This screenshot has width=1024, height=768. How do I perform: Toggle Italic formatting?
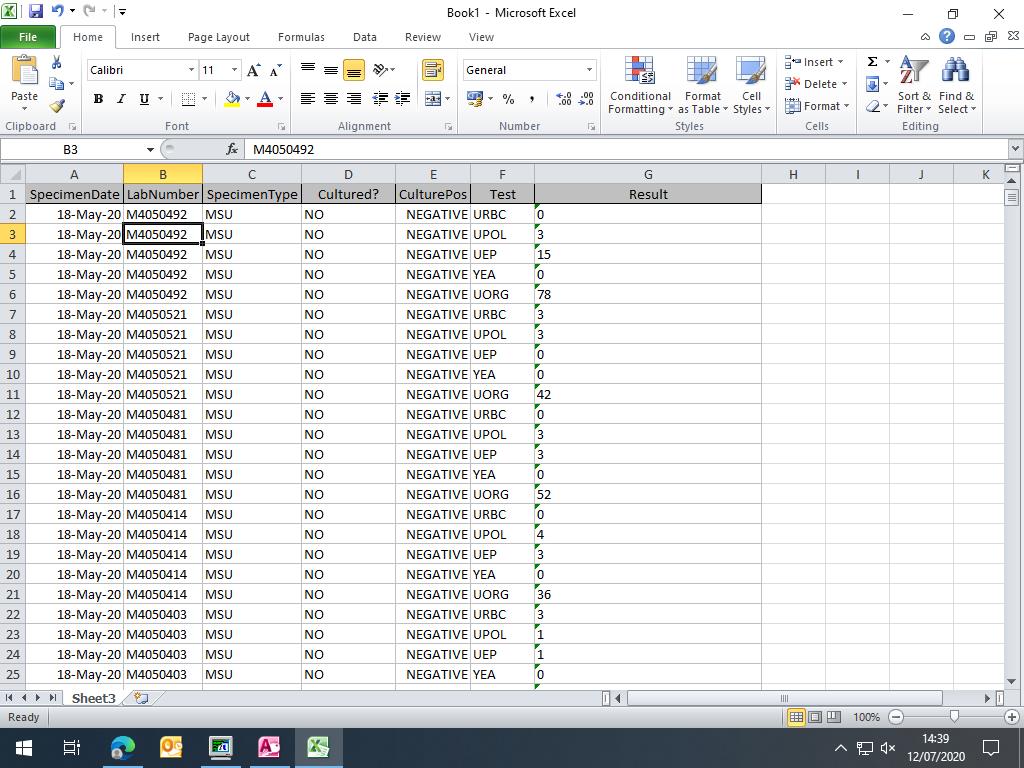pyautogui.click(x=121, y=99)
